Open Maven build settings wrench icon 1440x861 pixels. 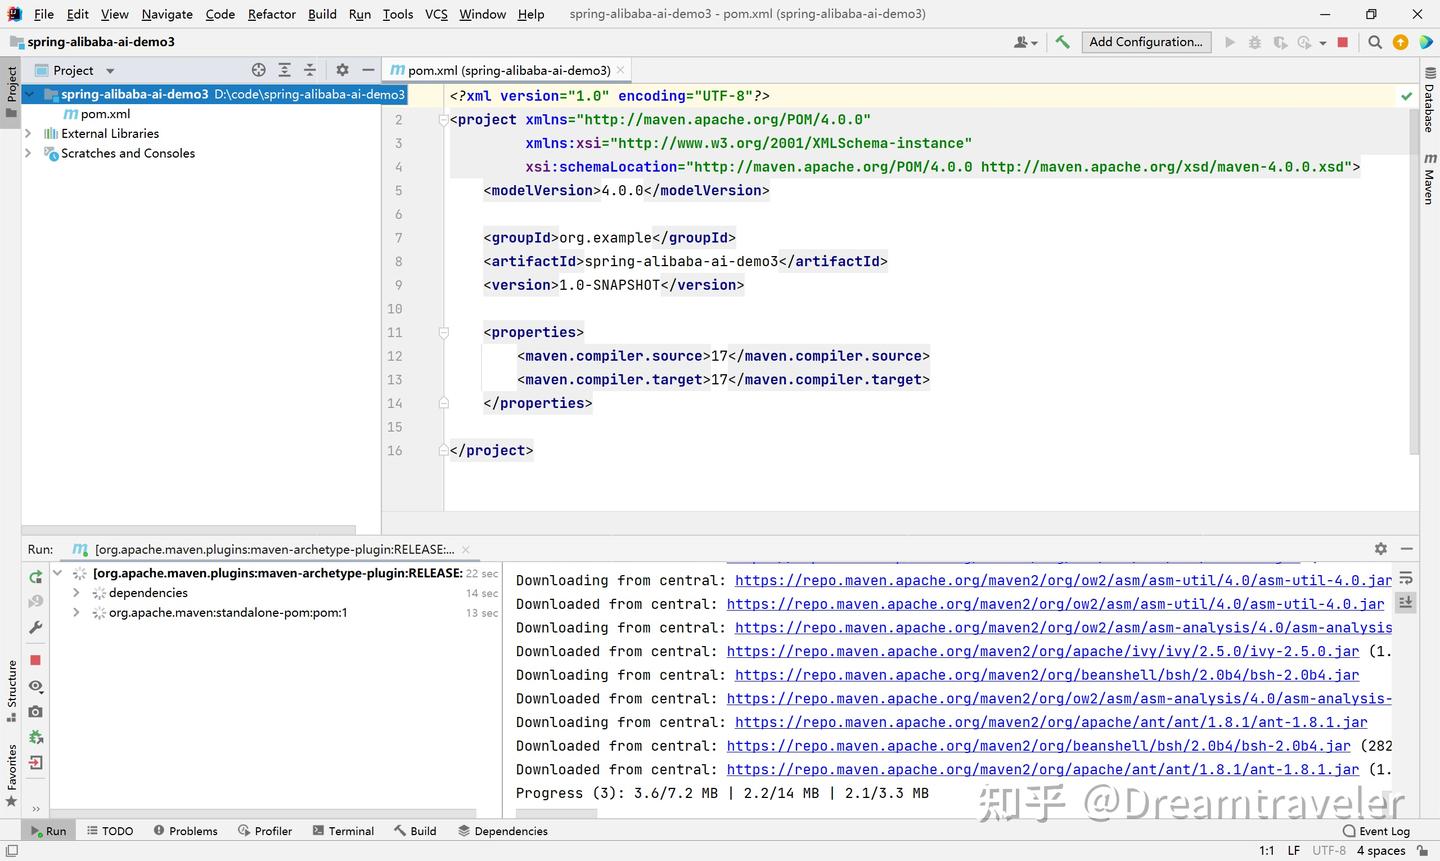click(x=36, y=627)
